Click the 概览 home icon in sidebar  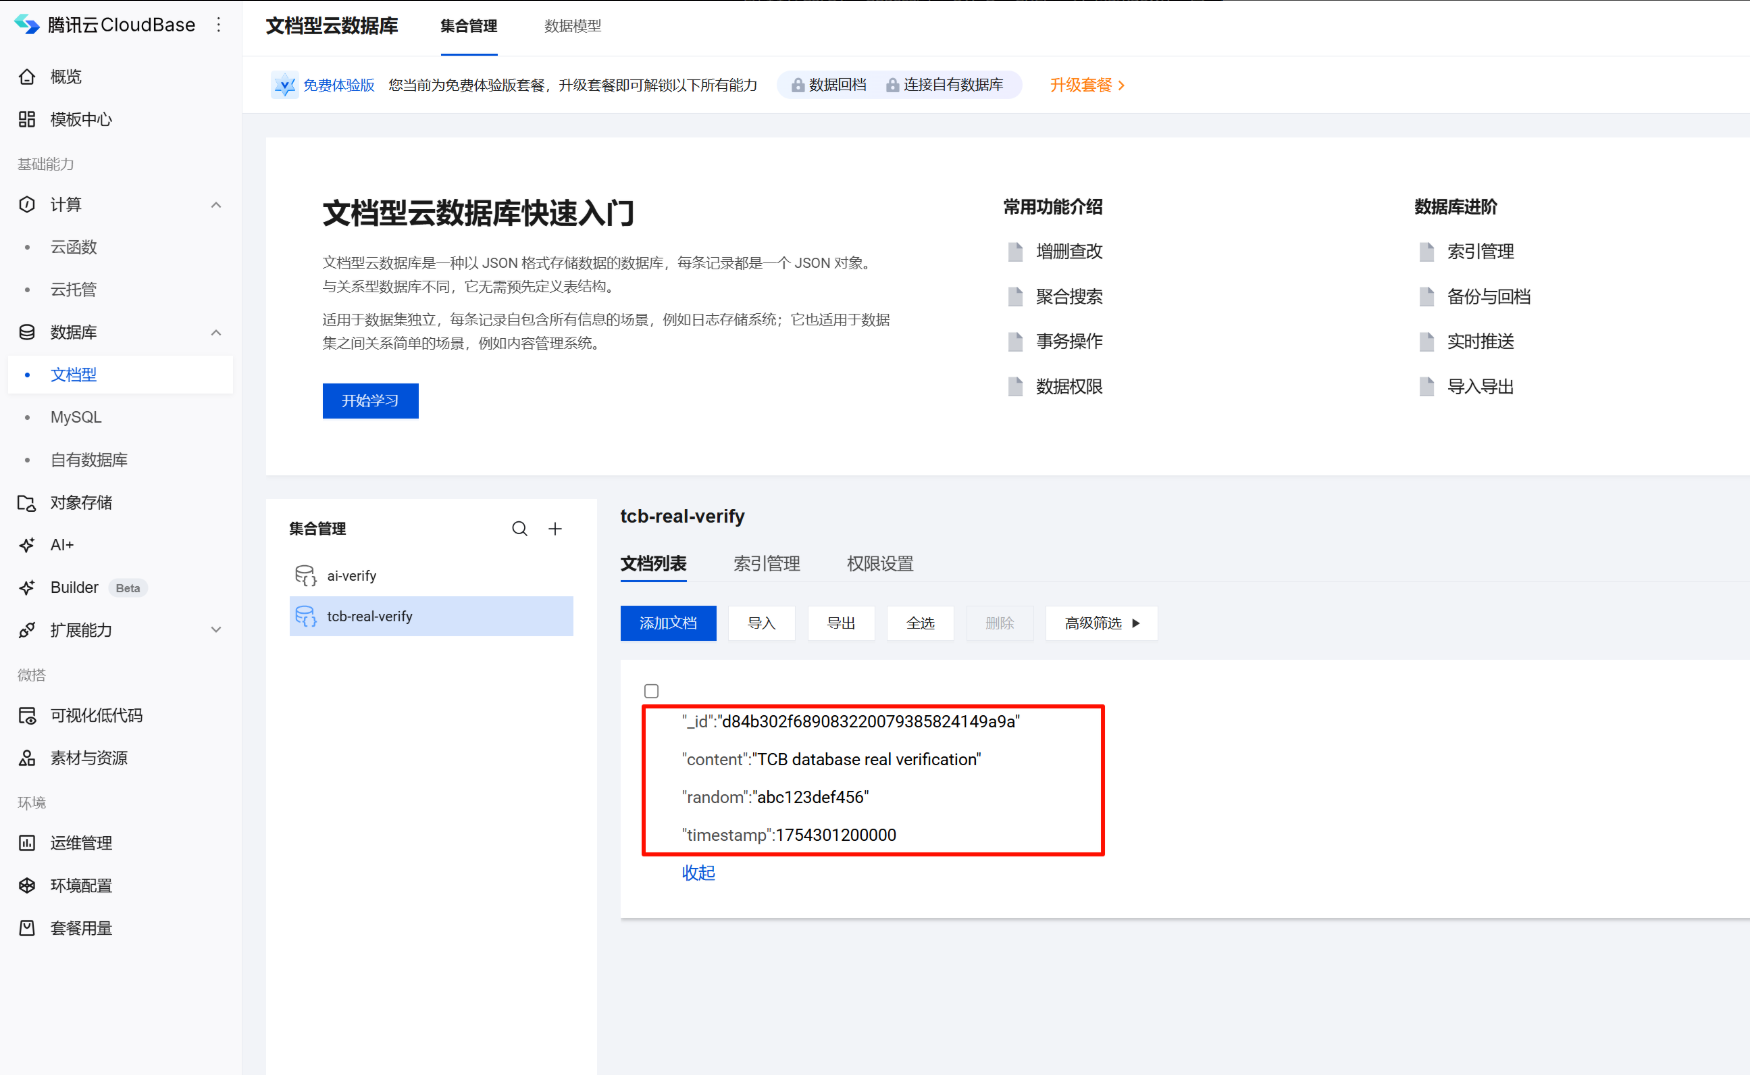pyautogui.click(x=27, y=77)
